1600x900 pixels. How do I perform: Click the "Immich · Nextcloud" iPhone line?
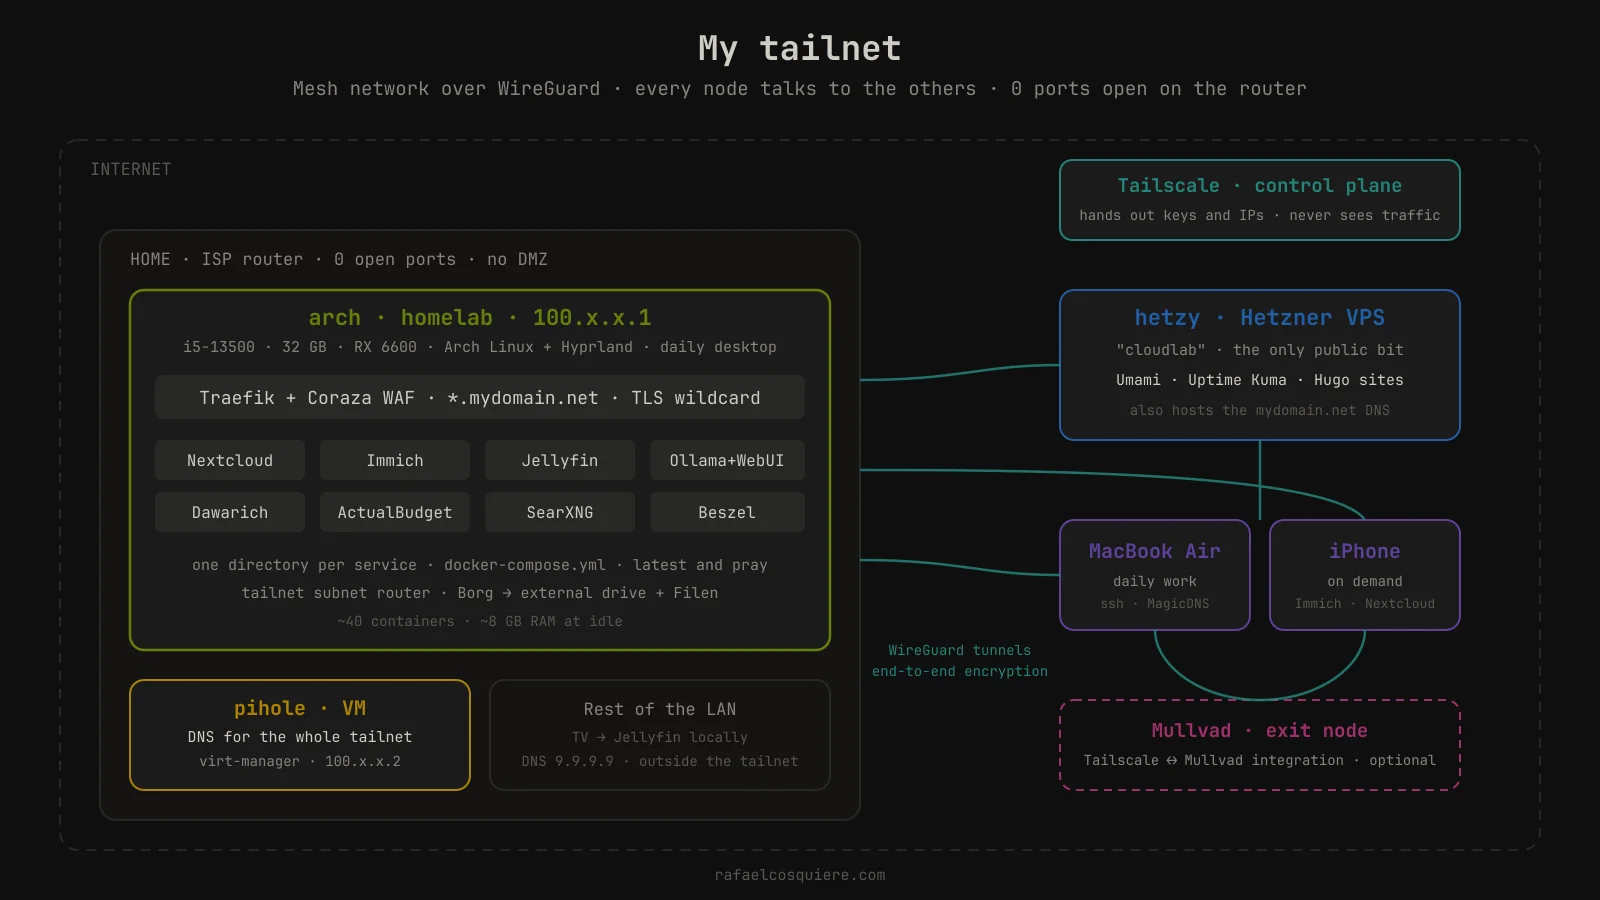tap(1365, 604)
